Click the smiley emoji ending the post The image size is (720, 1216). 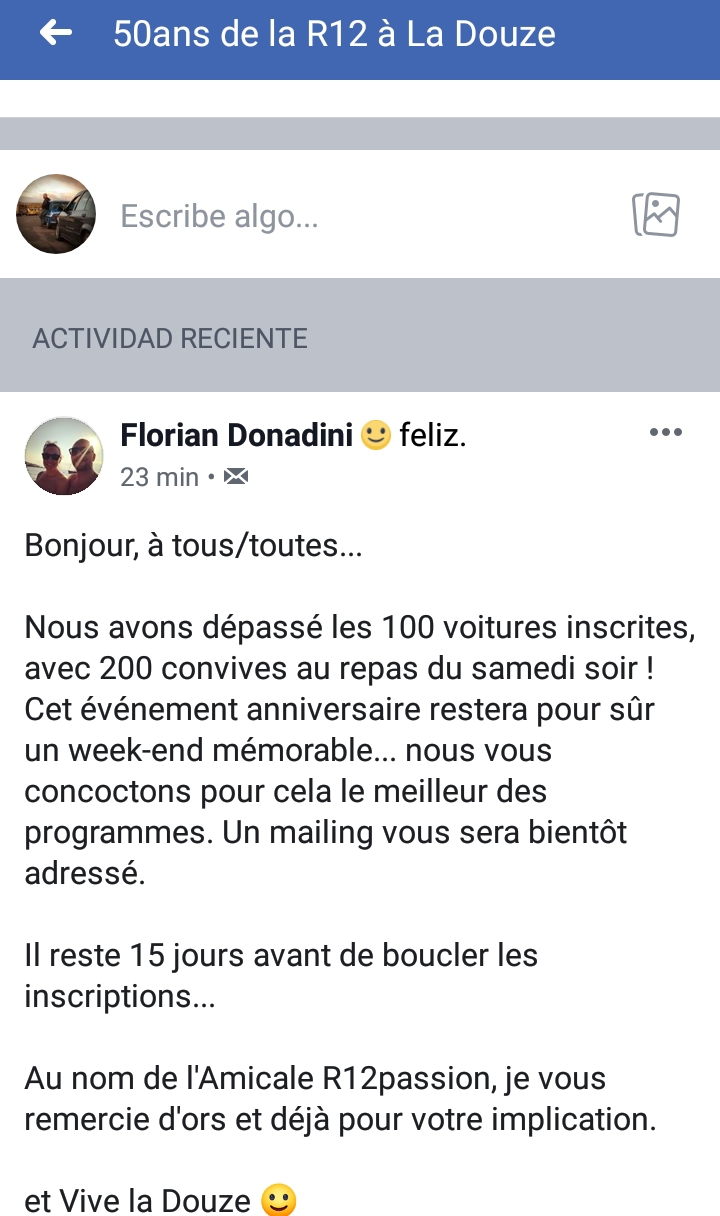279,1199
